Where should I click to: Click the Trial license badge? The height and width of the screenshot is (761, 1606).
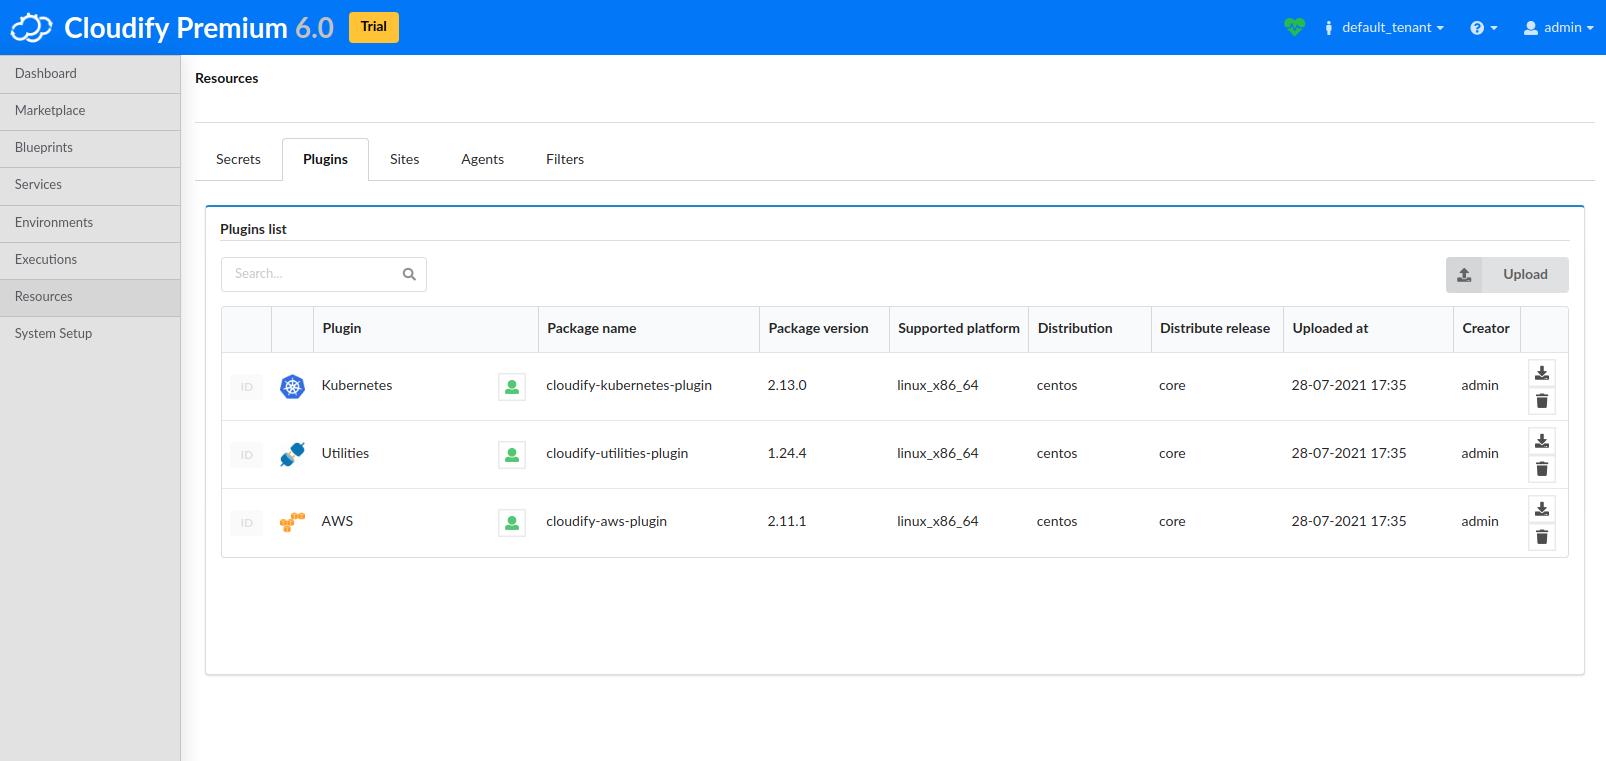click(374, 27)
